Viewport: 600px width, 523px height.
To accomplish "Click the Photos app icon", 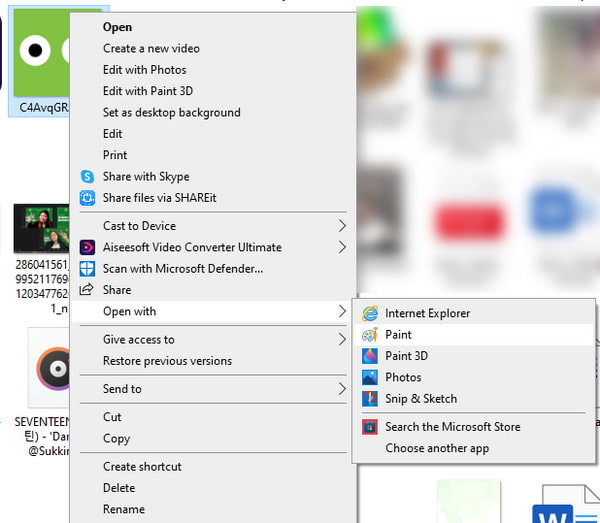I will tap(370, 377).
